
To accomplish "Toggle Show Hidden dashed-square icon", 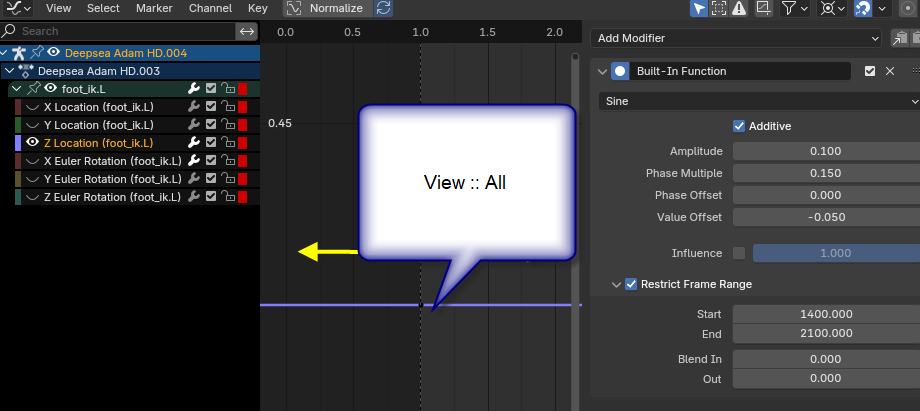I will coord(718,8).
